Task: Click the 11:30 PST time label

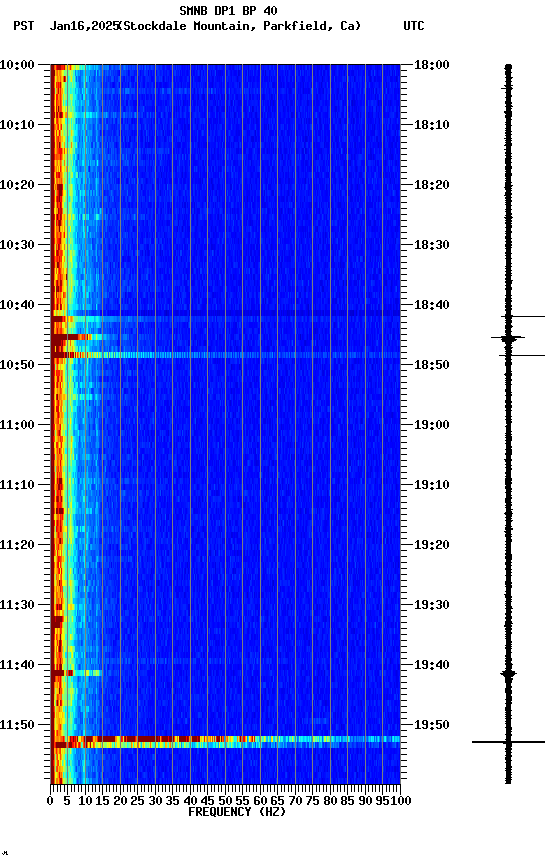Action: click(17, 606)
